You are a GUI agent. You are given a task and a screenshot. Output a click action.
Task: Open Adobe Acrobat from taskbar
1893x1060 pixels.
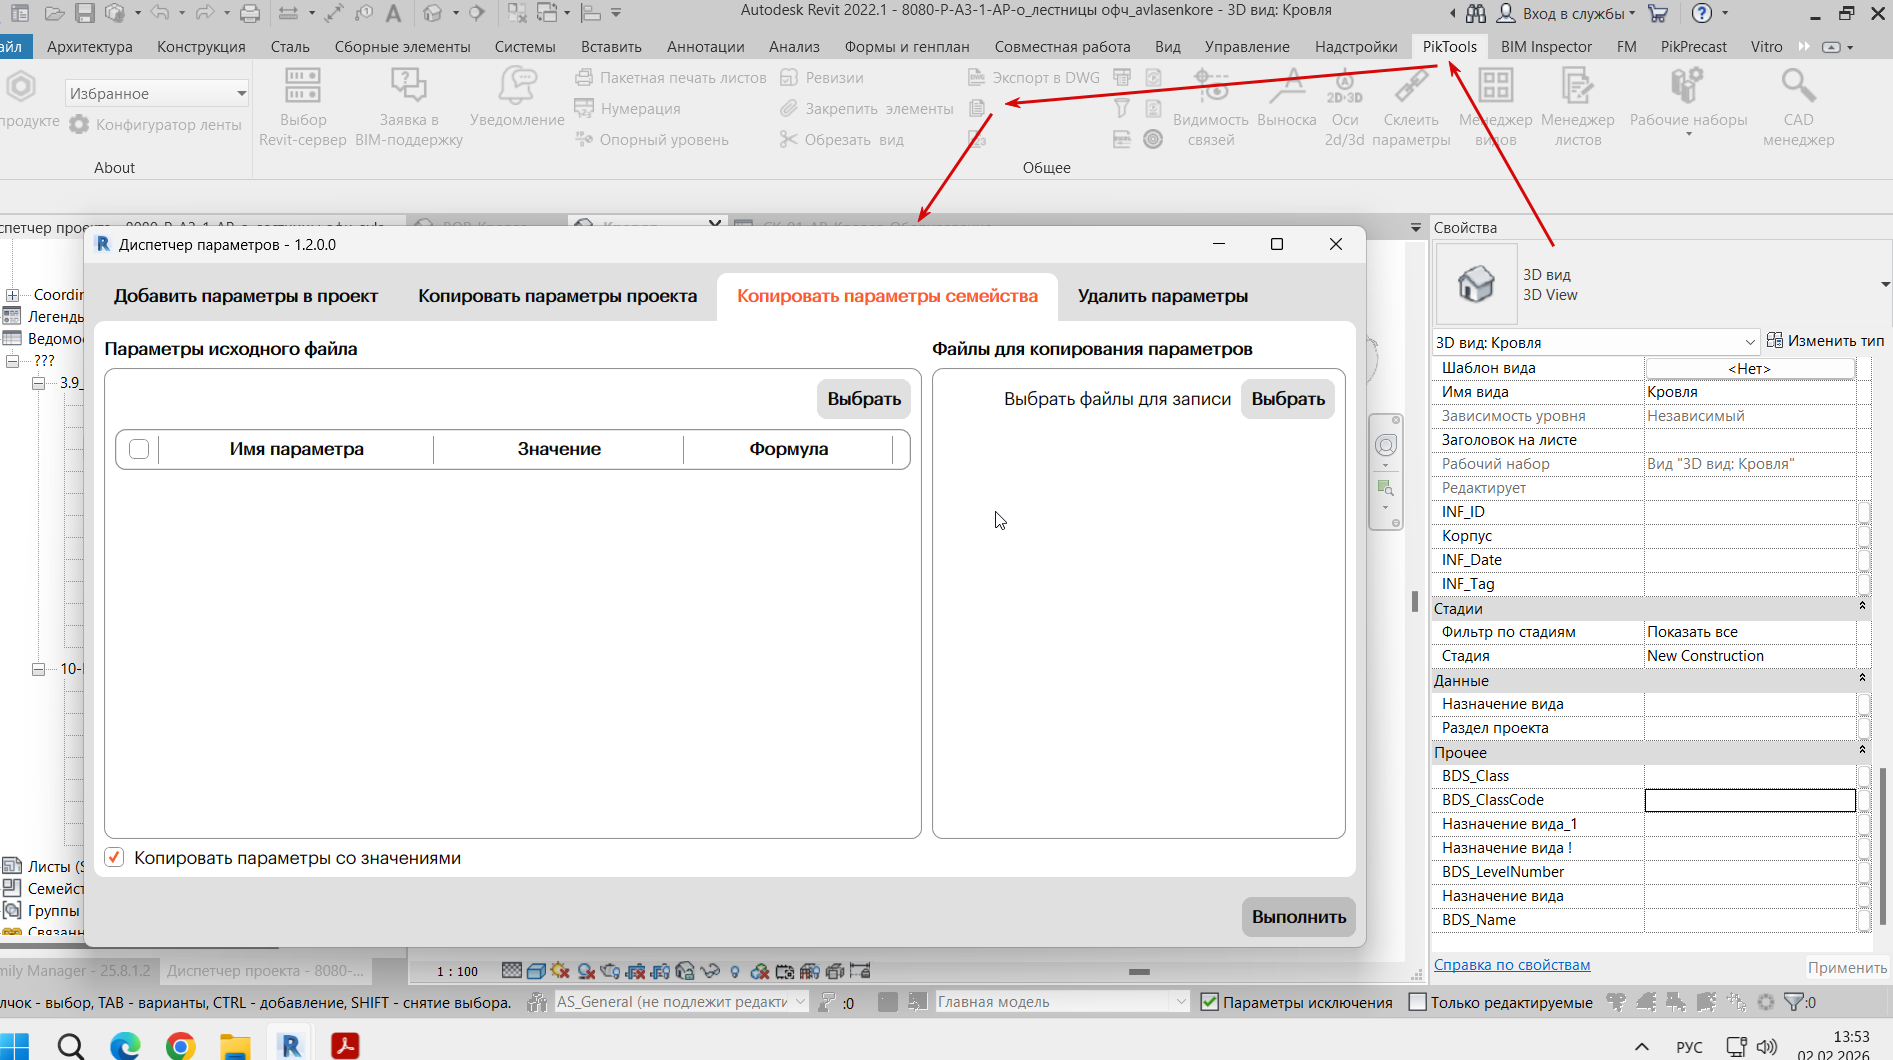[x=345, y=1045]
